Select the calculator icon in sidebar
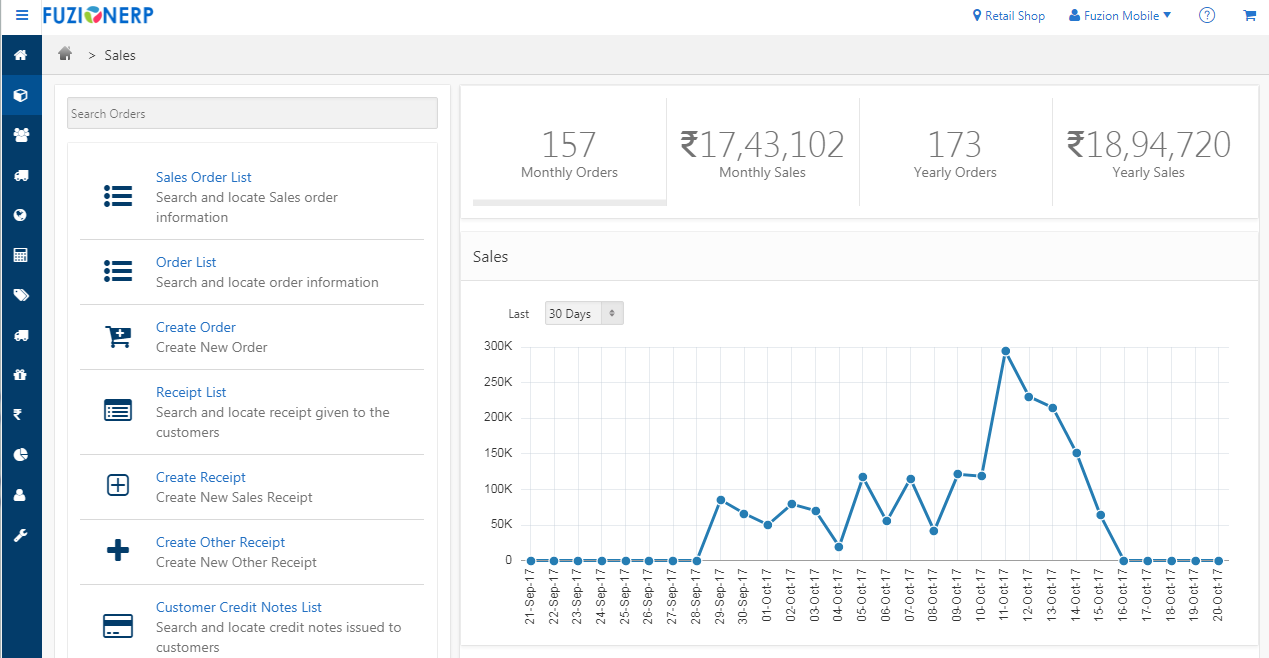The image size is (1269, 658). (x=21, y=255)
